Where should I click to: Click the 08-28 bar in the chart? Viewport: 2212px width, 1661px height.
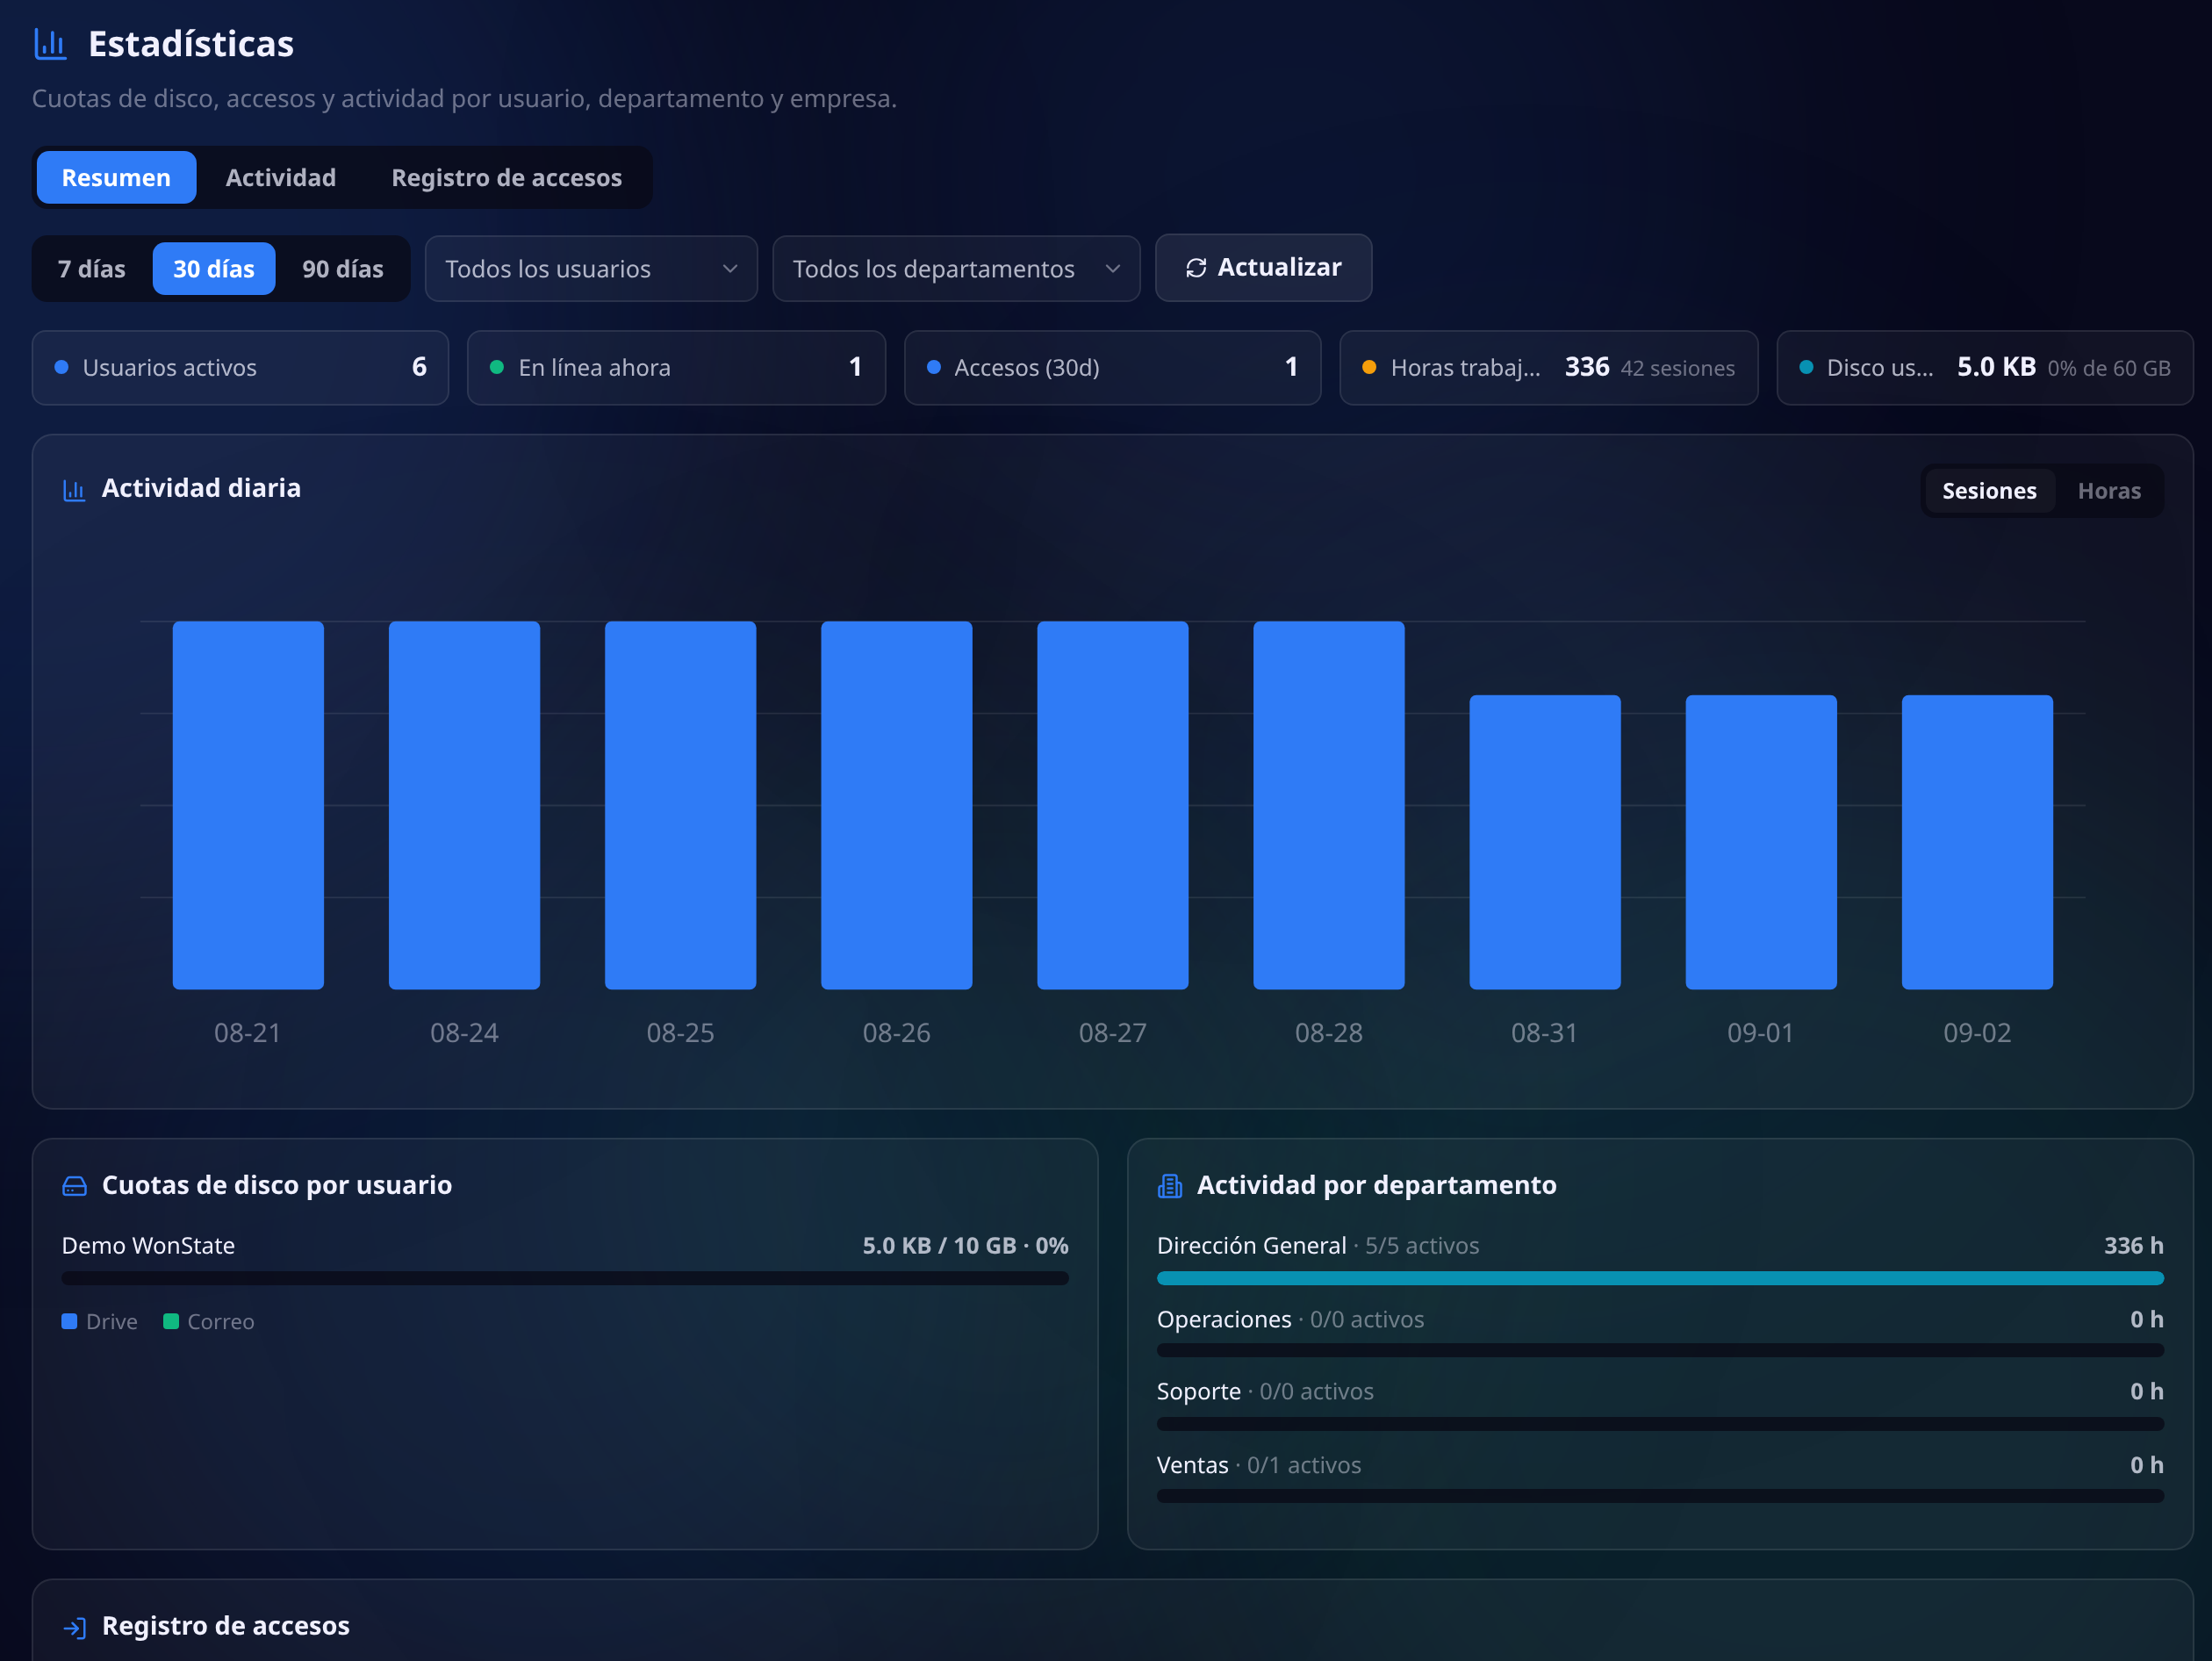(1328, 805)
